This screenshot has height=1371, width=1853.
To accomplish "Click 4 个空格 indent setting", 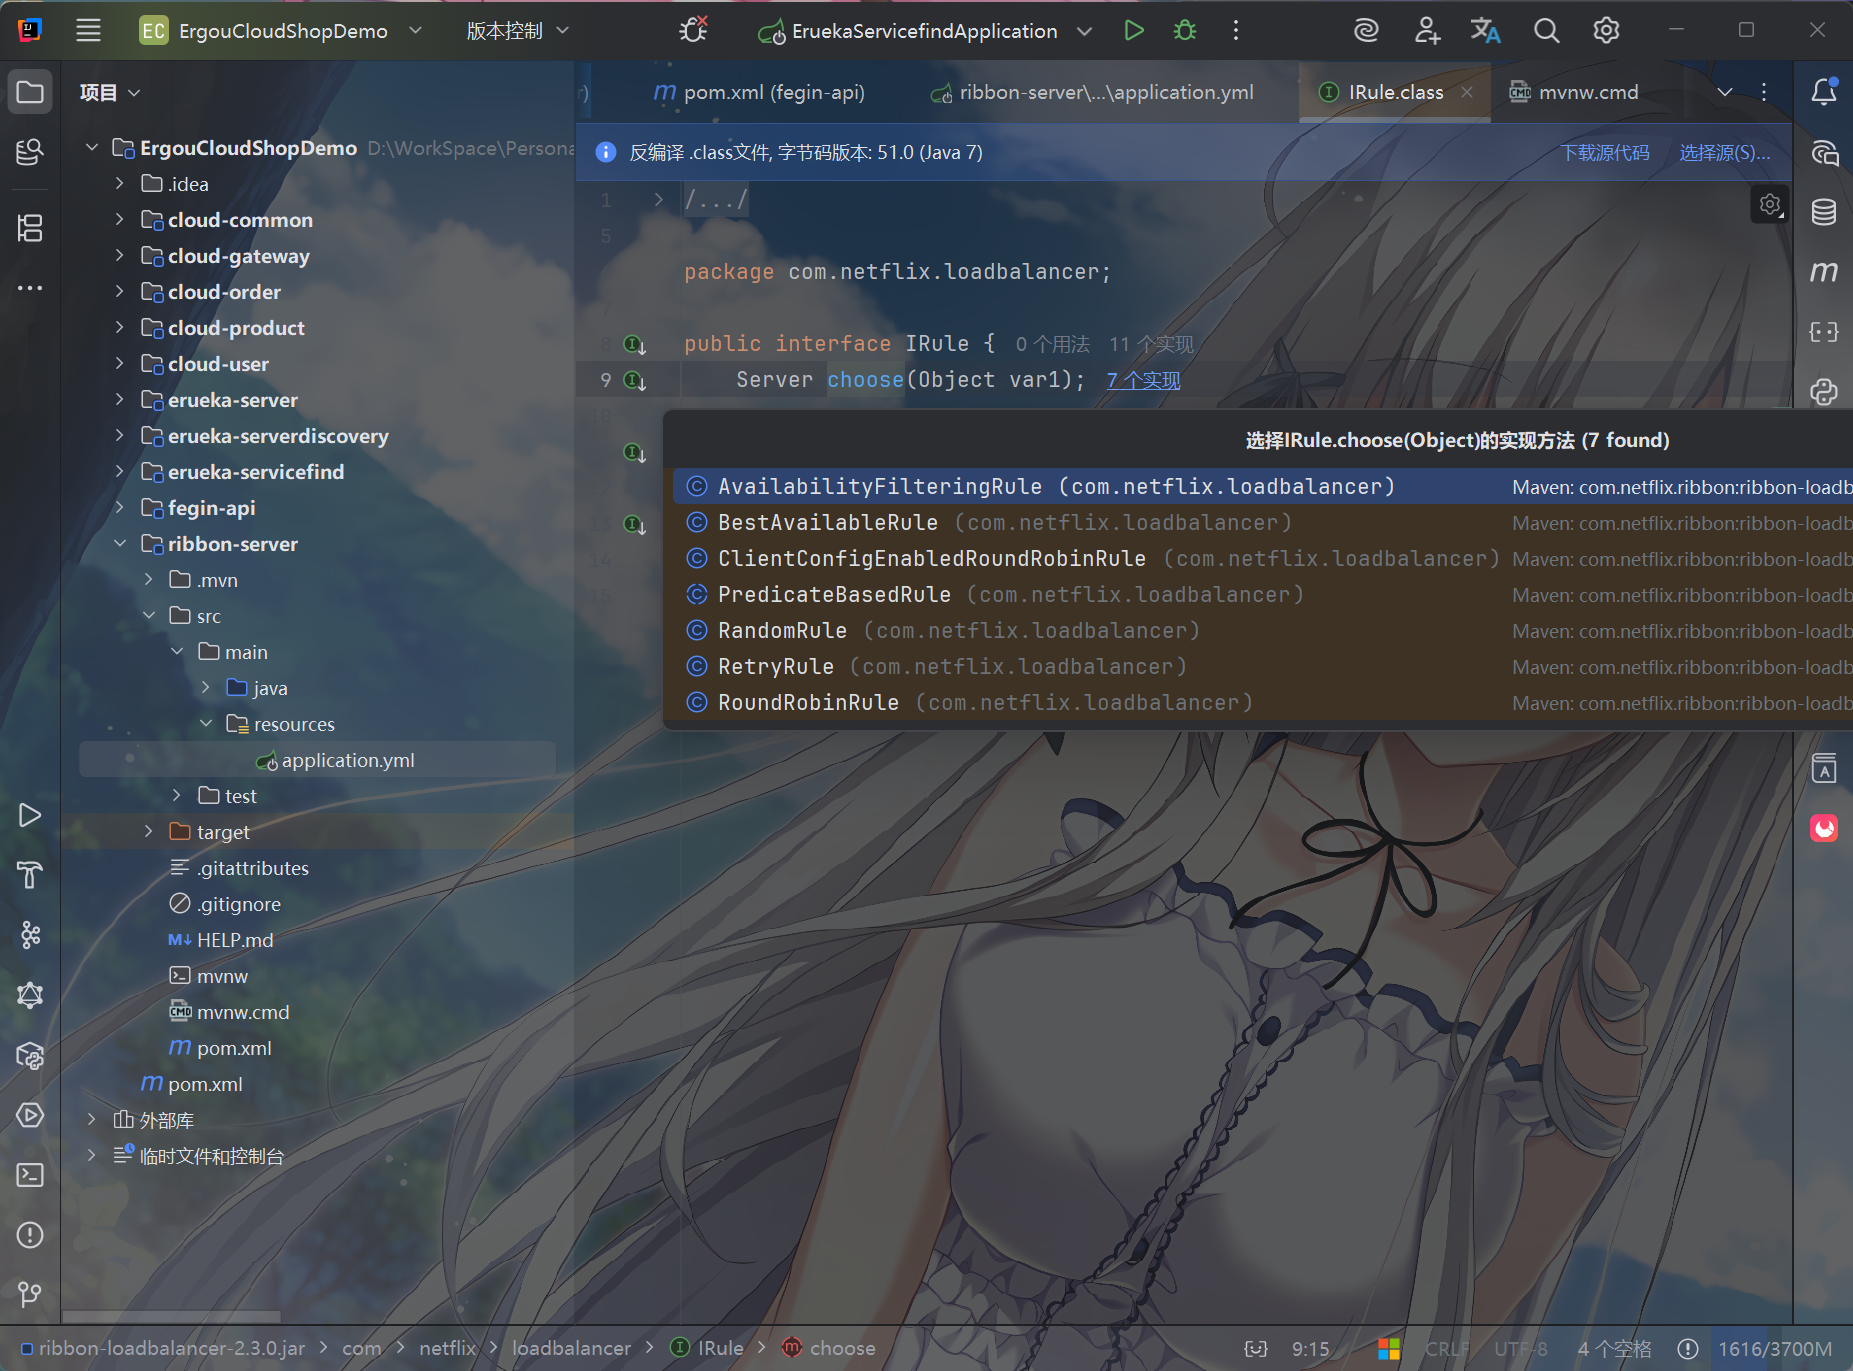I will pyautogui.click(x=1614, y=1348).
